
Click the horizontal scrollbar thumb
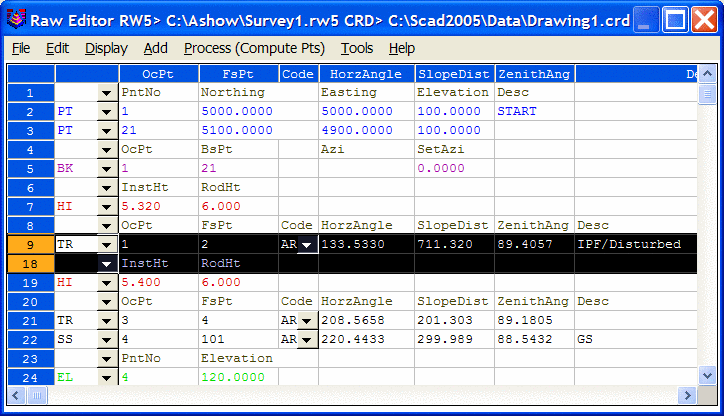[37, 395]
